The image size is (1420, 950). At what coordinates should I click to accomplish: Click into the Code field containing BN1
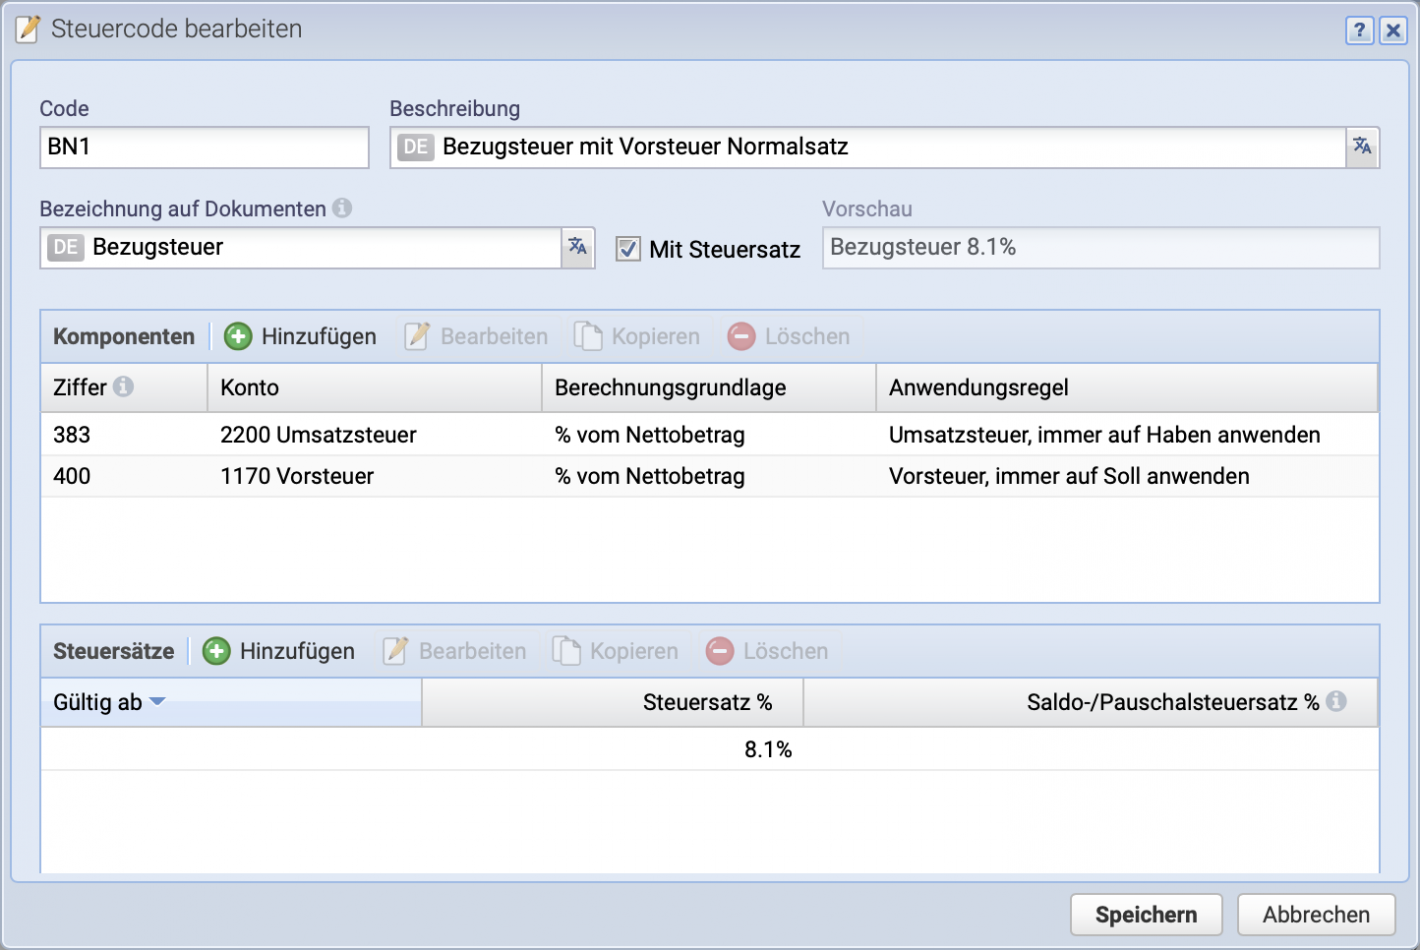pos(204,147)
